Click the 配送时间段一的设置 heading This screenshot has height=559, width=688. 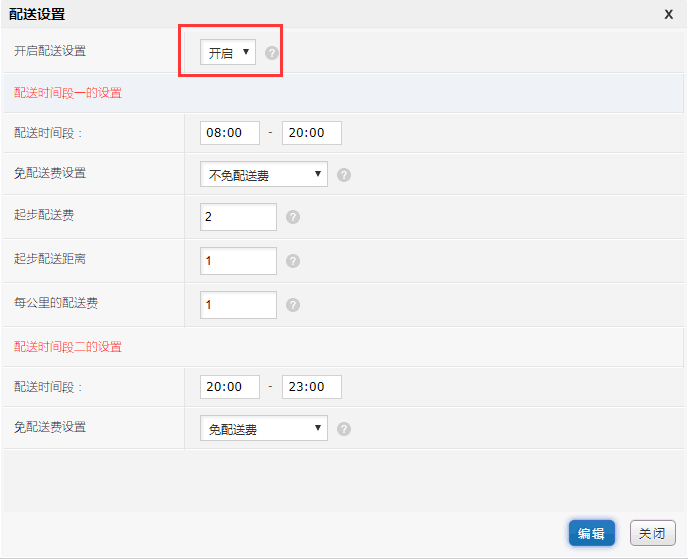click(x=68, y=93)
